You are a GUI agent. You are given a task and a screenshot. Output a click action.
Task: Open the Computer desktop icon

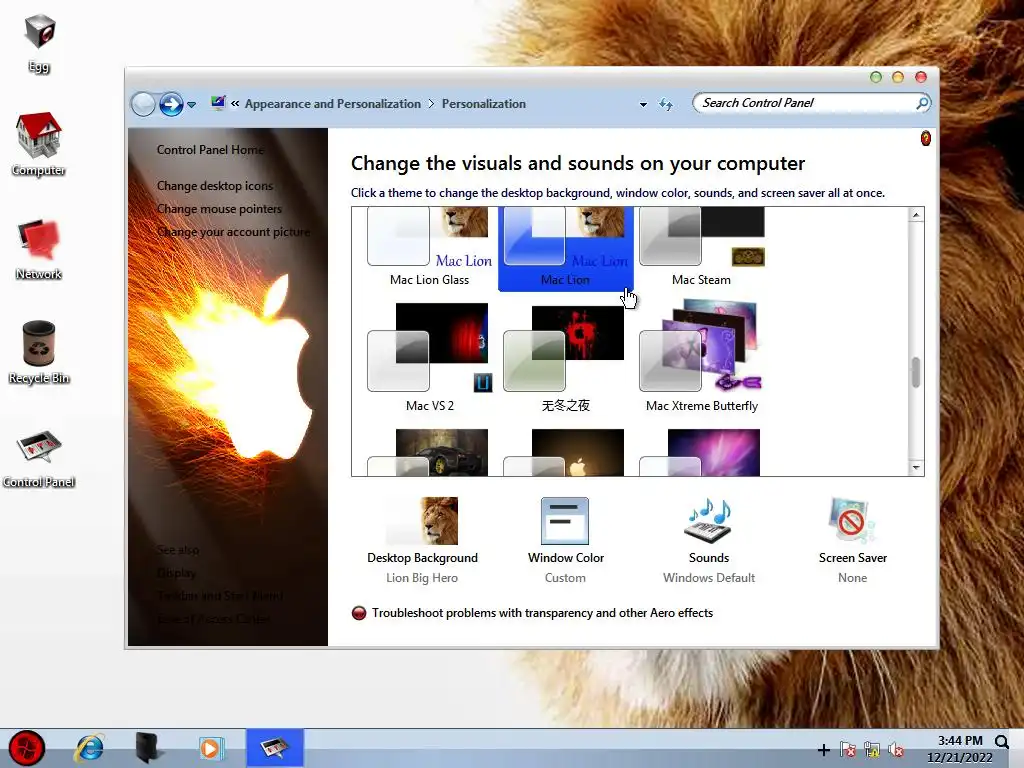pyautogui.click(x=39, y=144)
